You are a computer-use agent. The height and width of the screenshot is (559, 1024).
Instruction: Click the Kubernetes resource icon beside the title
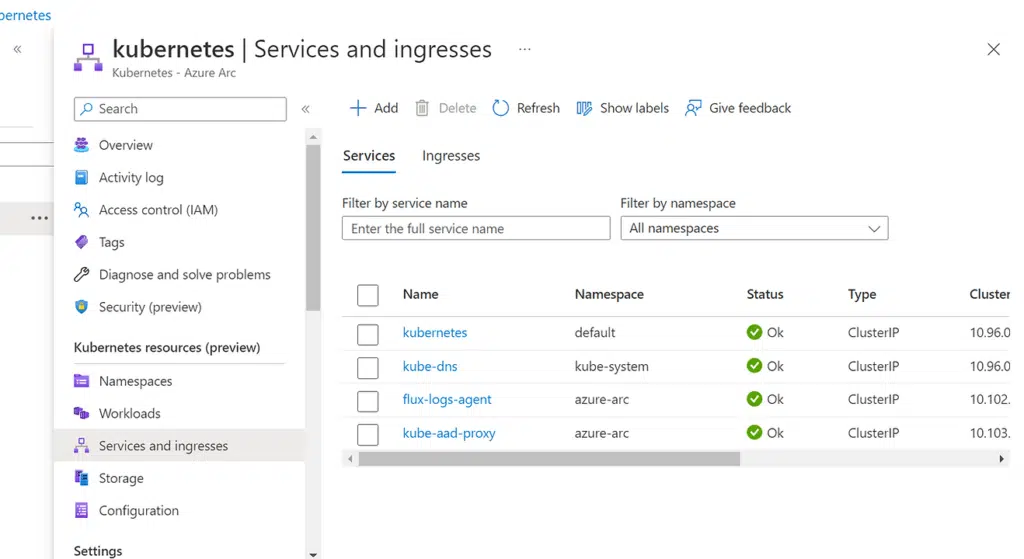pyautogui.click(x=88, y=57)
